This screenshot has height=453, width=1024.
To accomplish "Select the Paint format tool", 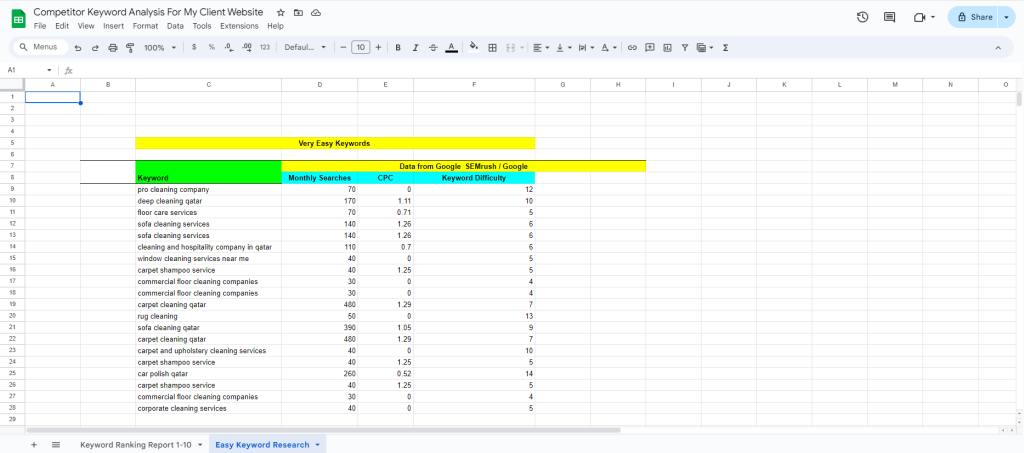I will (129, 47).
